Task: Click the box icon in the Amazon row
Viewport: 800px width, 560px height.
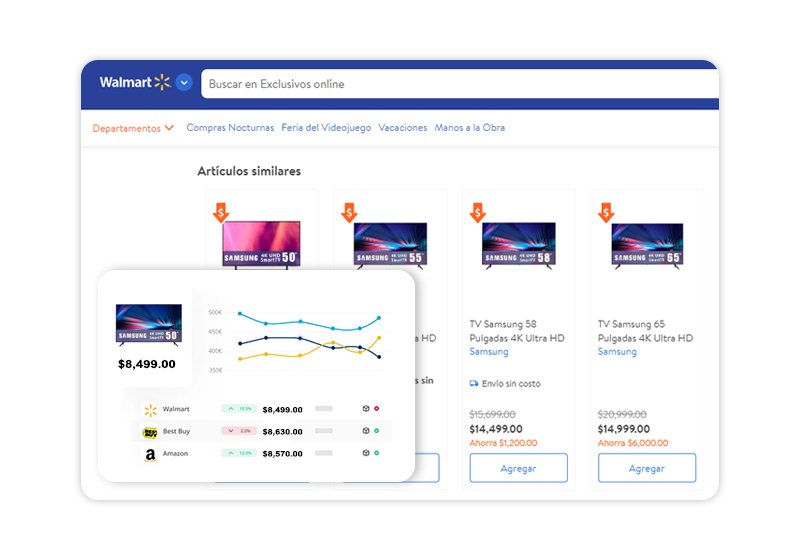Action: [366, 453]
